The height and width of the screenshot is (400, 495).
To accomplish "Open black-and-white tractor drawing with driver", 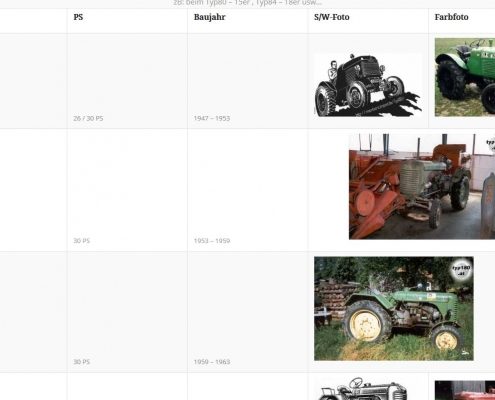I will tap(368, 85).
